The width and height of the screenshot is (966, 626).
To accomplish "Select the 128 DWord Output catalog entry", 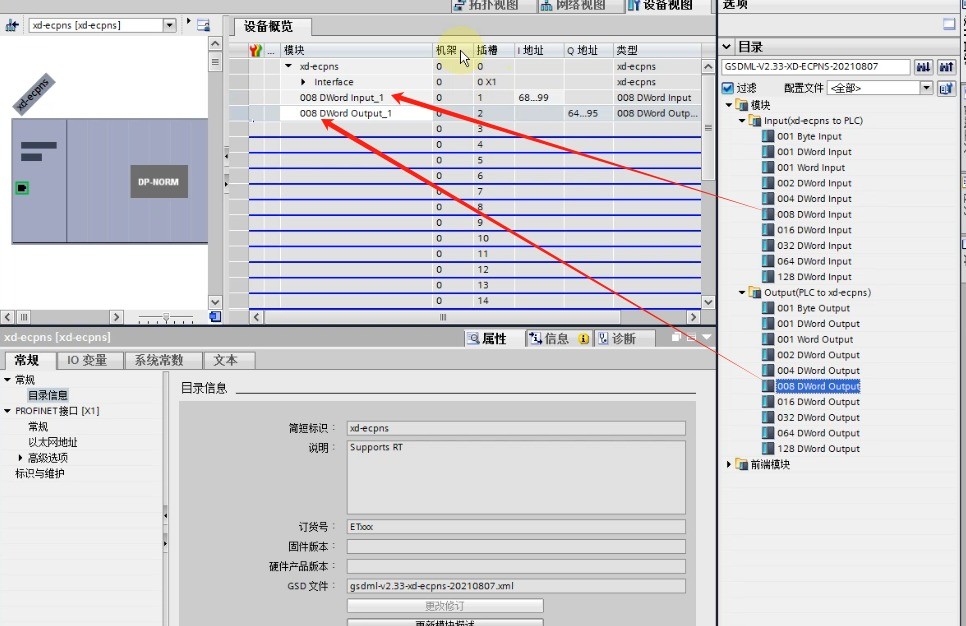I will pos(818,449).
